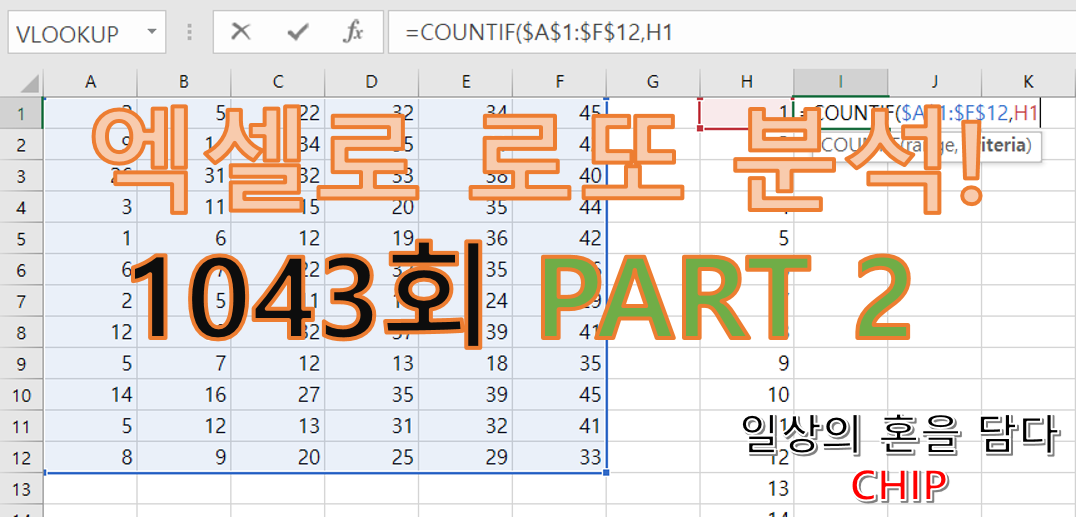Select column F header
The image size is (1076, 518).
[559, 82]
